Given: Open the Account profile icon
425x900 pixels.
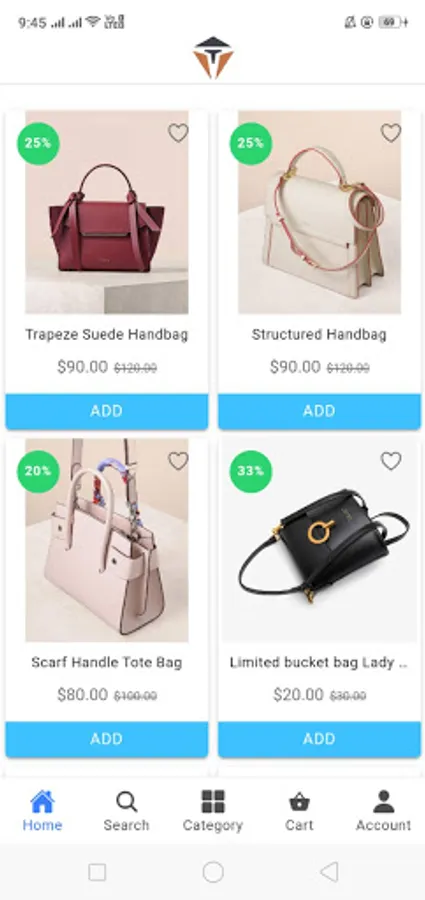Looking at the screenshot, I should point(384,811).
